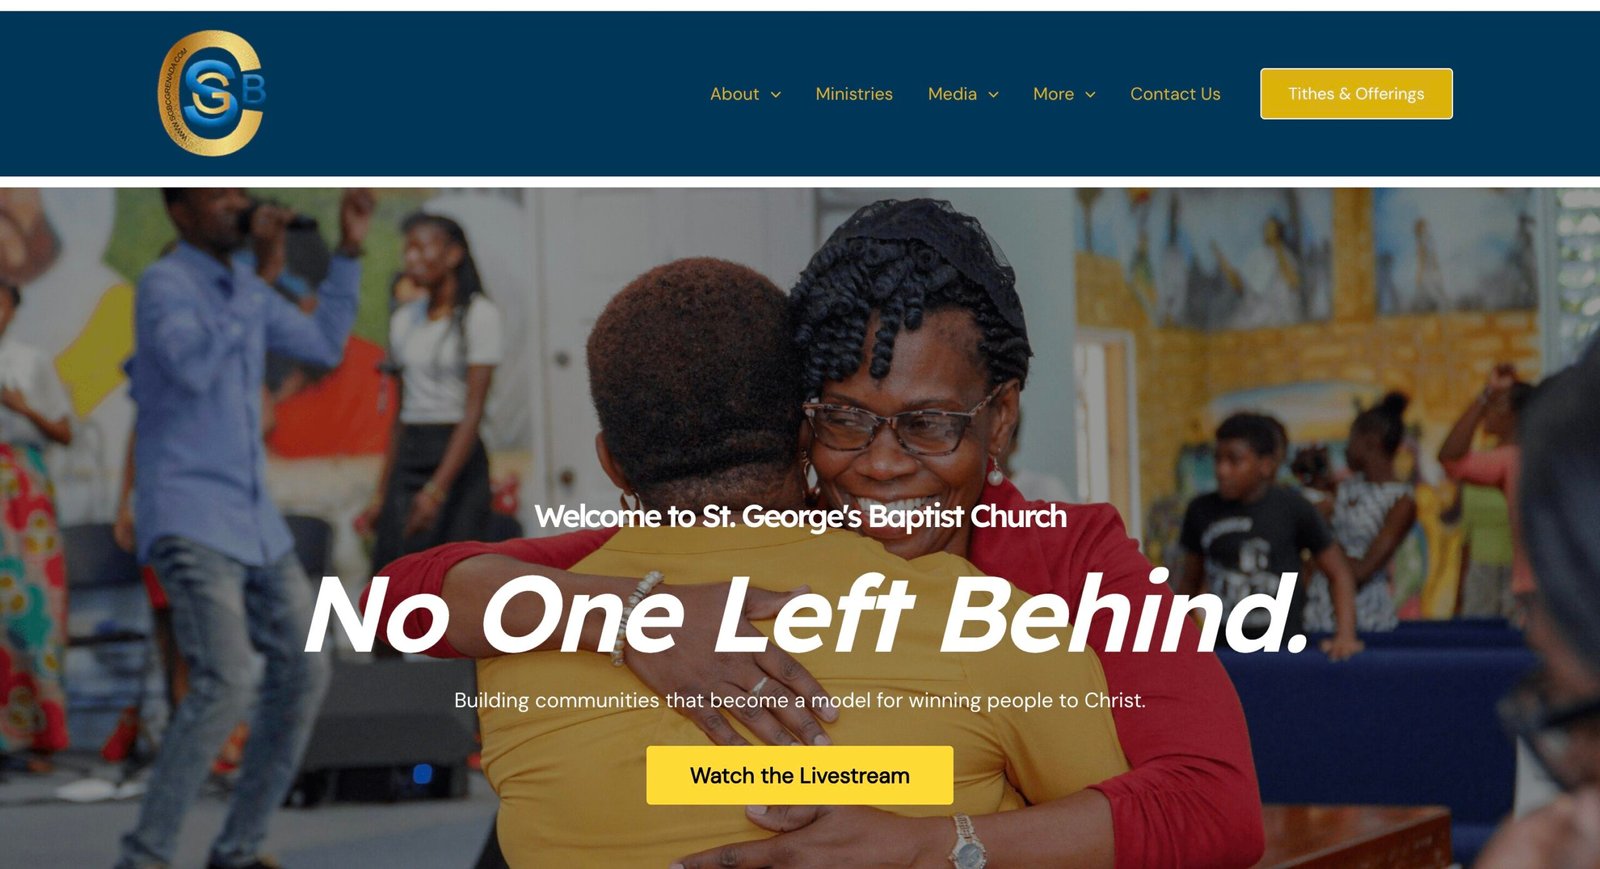Go to the Ministries page
The width and height of the screenshot is (1600, 869).
click(854, 94)
